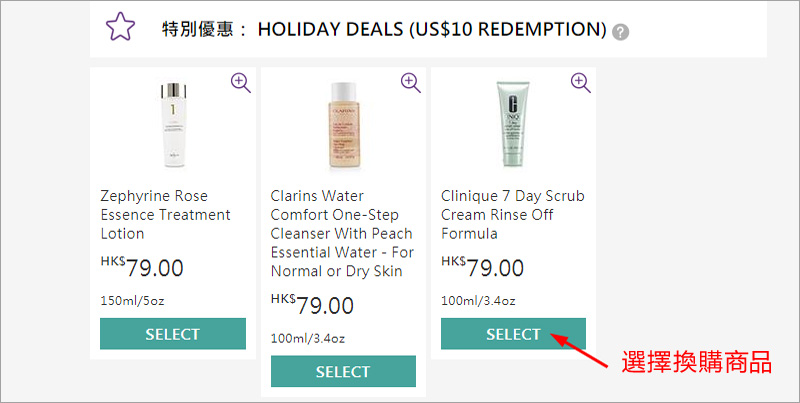The width and height of the screenshot is (800, 403).
Task: Click the HK$79.00 price of Clinique scrub
Action: 482,268
